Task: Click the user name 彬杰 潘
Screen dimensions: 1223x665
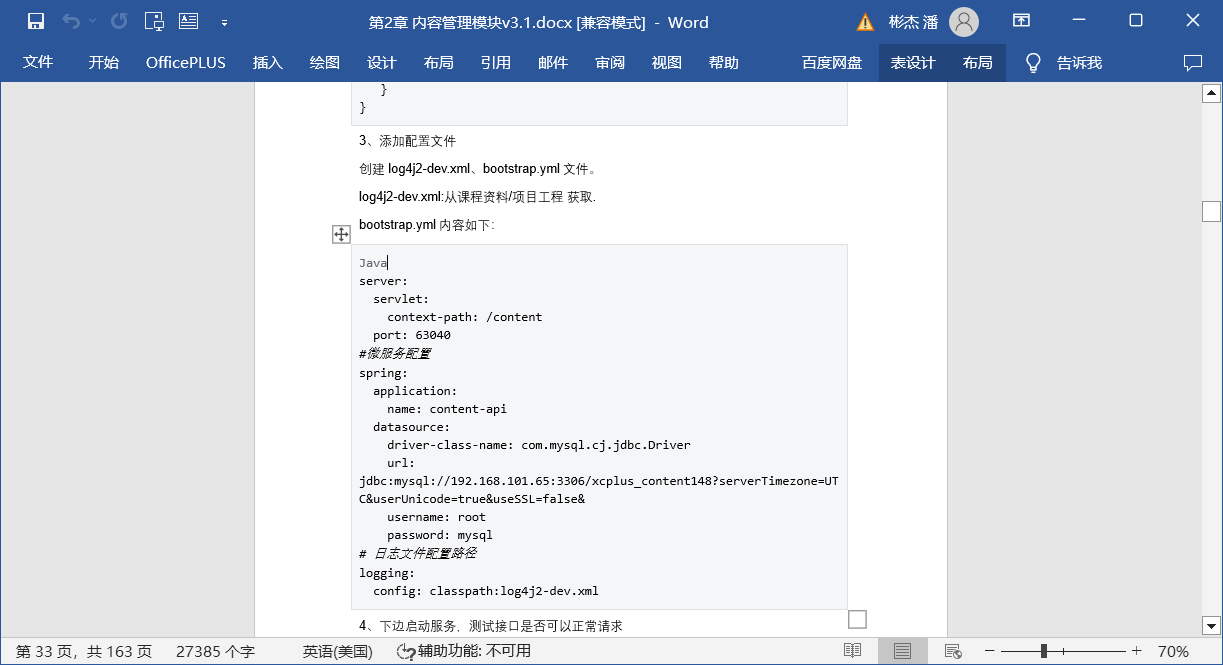Action: (914, 22)
